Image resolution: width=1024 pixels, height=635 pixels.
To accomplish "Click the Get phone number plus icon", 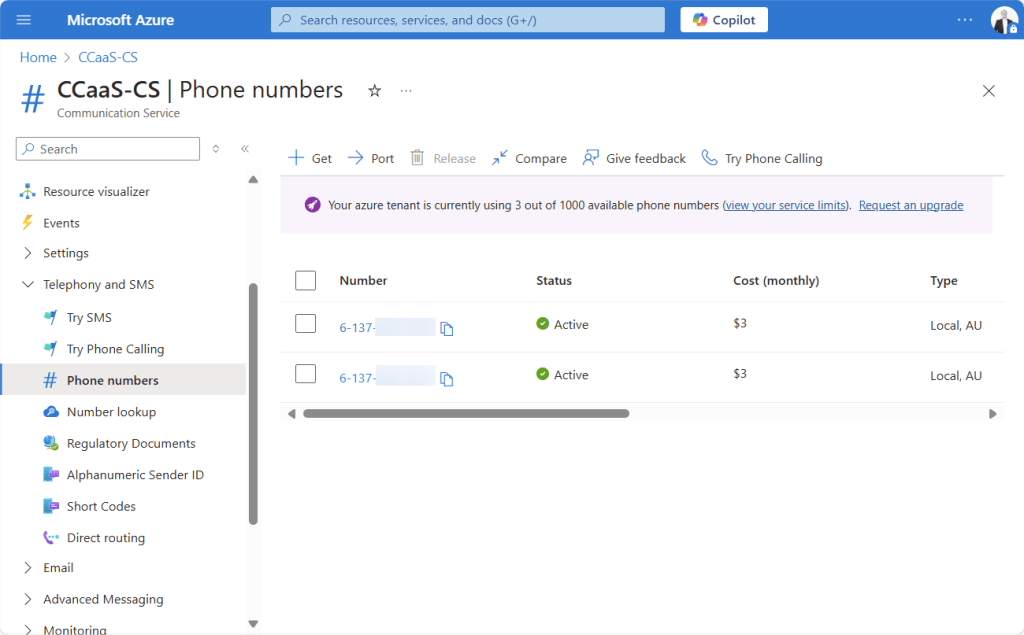I will 296,158.
